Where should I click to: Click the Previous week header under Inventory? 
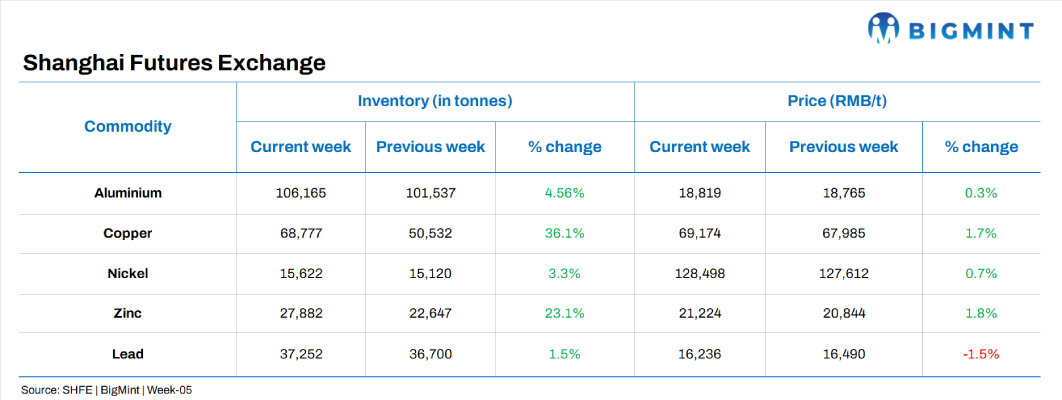tap(430, 147)
